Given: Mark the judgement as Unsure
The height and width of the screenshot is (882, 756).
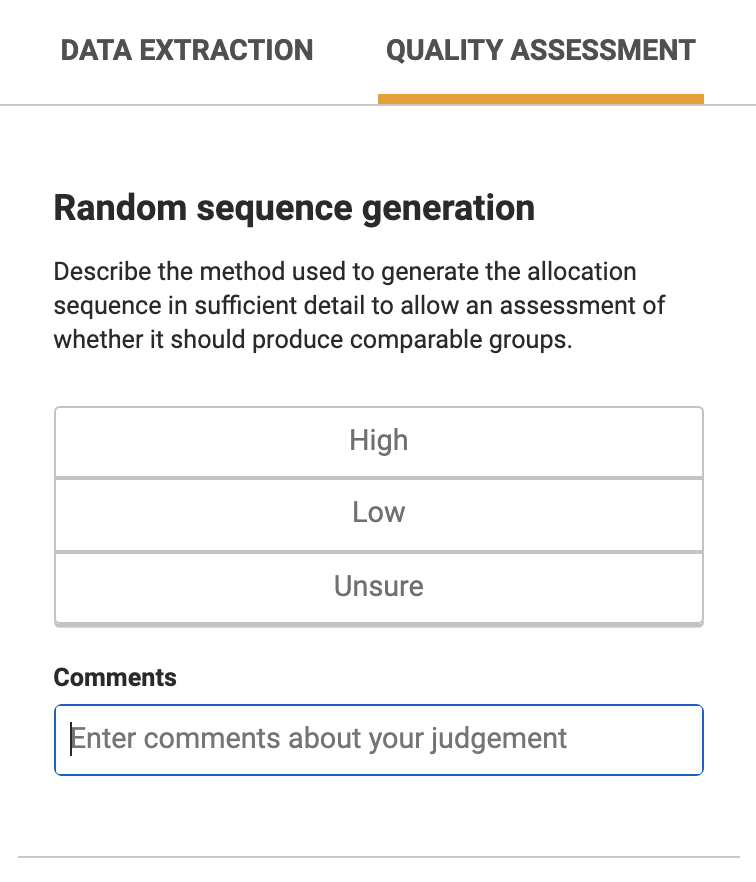Looking at the screenshot, I should click(378, 586).
